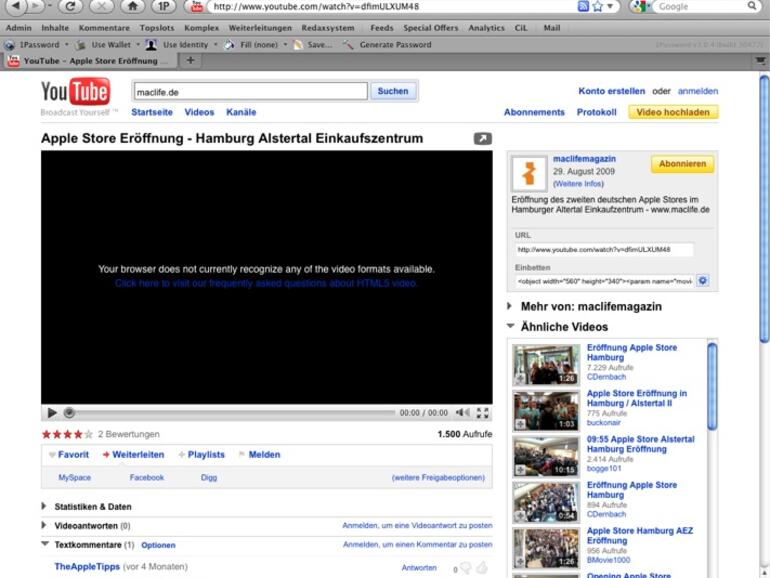Open the Fill (none) dropdown
This screenshot has height=578, width=770.
pyautogui.click(x=285, y=45)
